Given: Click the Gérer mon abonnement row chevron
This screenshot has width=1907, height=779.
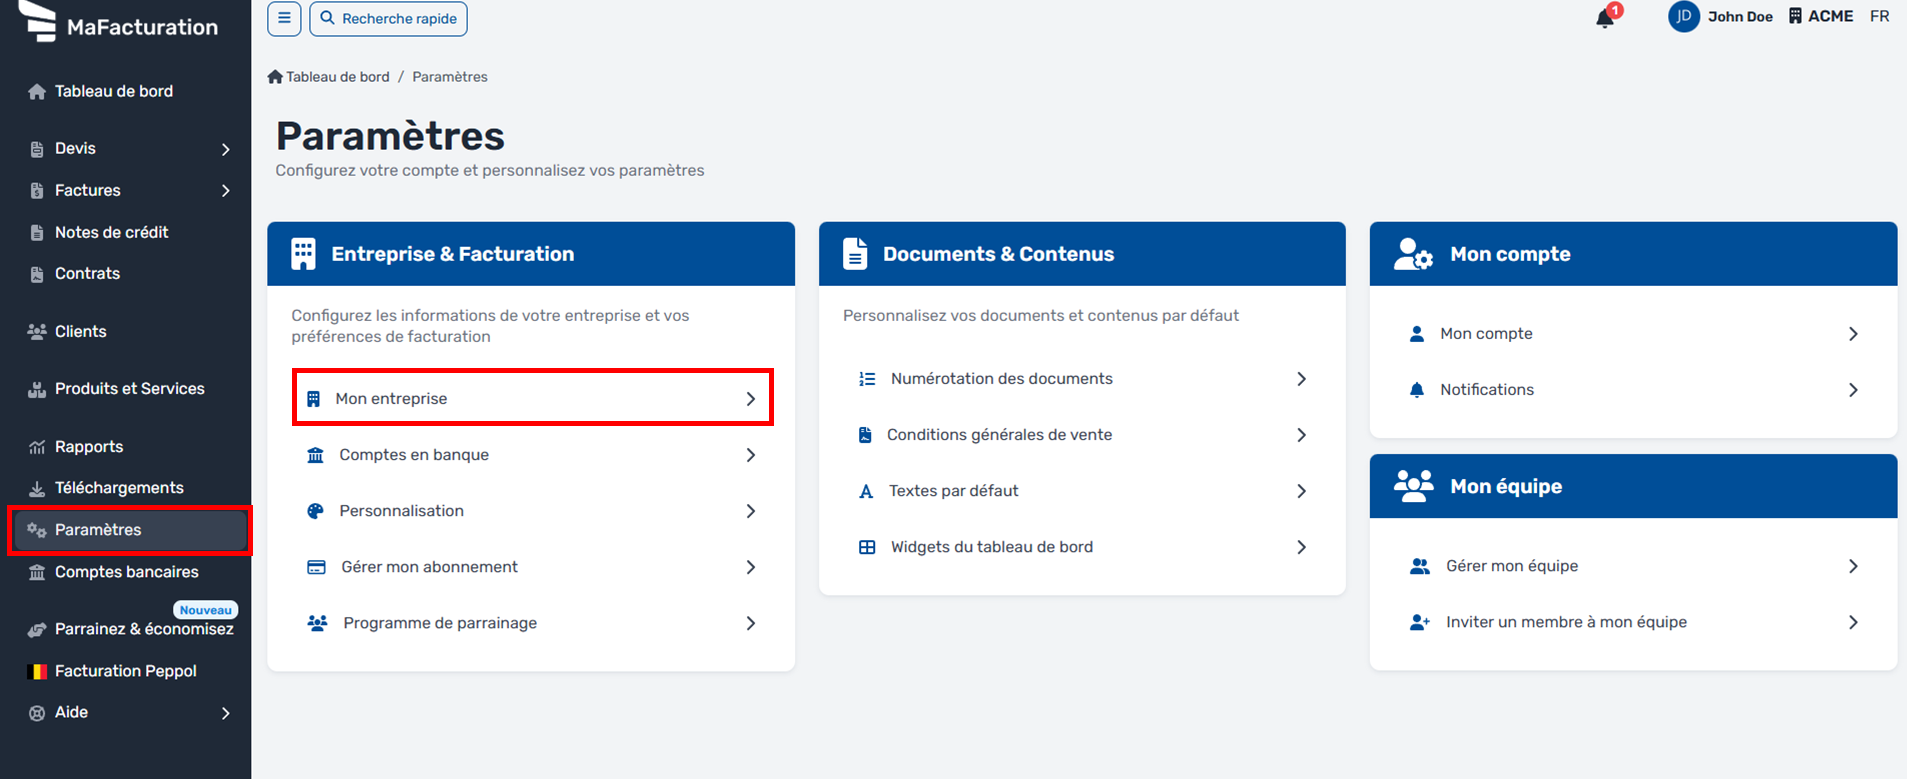Looking at the screenshot, I should tap(751, 567).
